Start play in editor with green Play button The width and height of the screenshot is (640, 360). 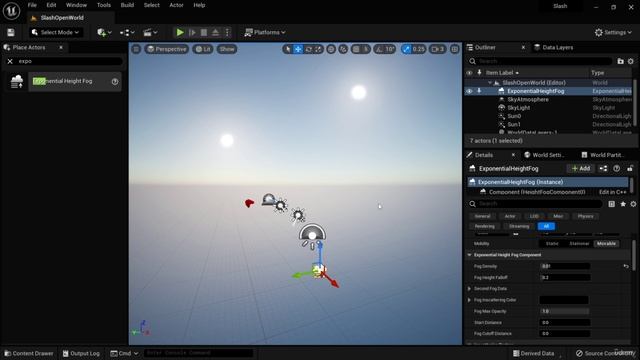point(180,32)
